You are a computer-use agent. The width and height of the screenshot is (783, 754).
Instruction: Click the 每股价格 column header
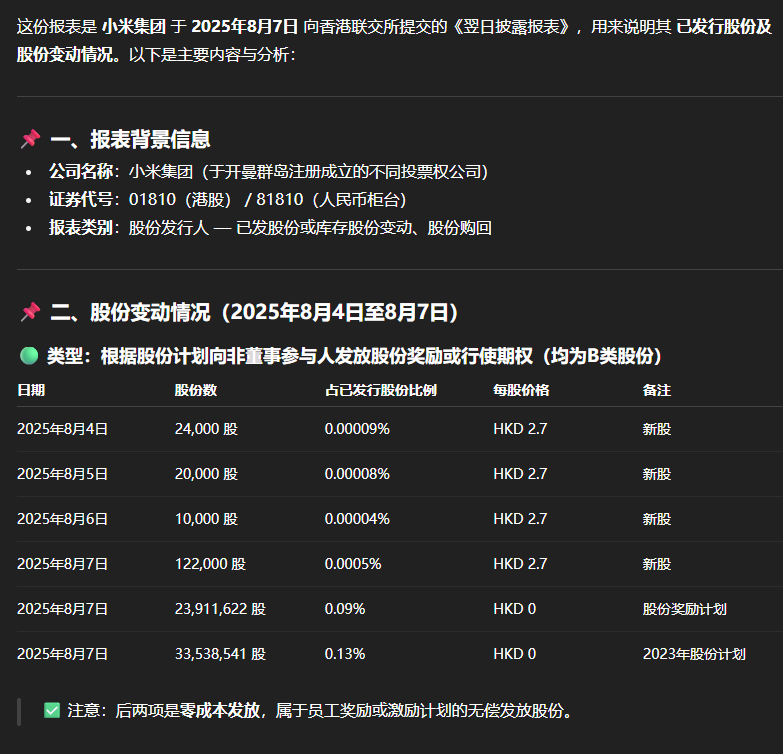coord(521,390)
